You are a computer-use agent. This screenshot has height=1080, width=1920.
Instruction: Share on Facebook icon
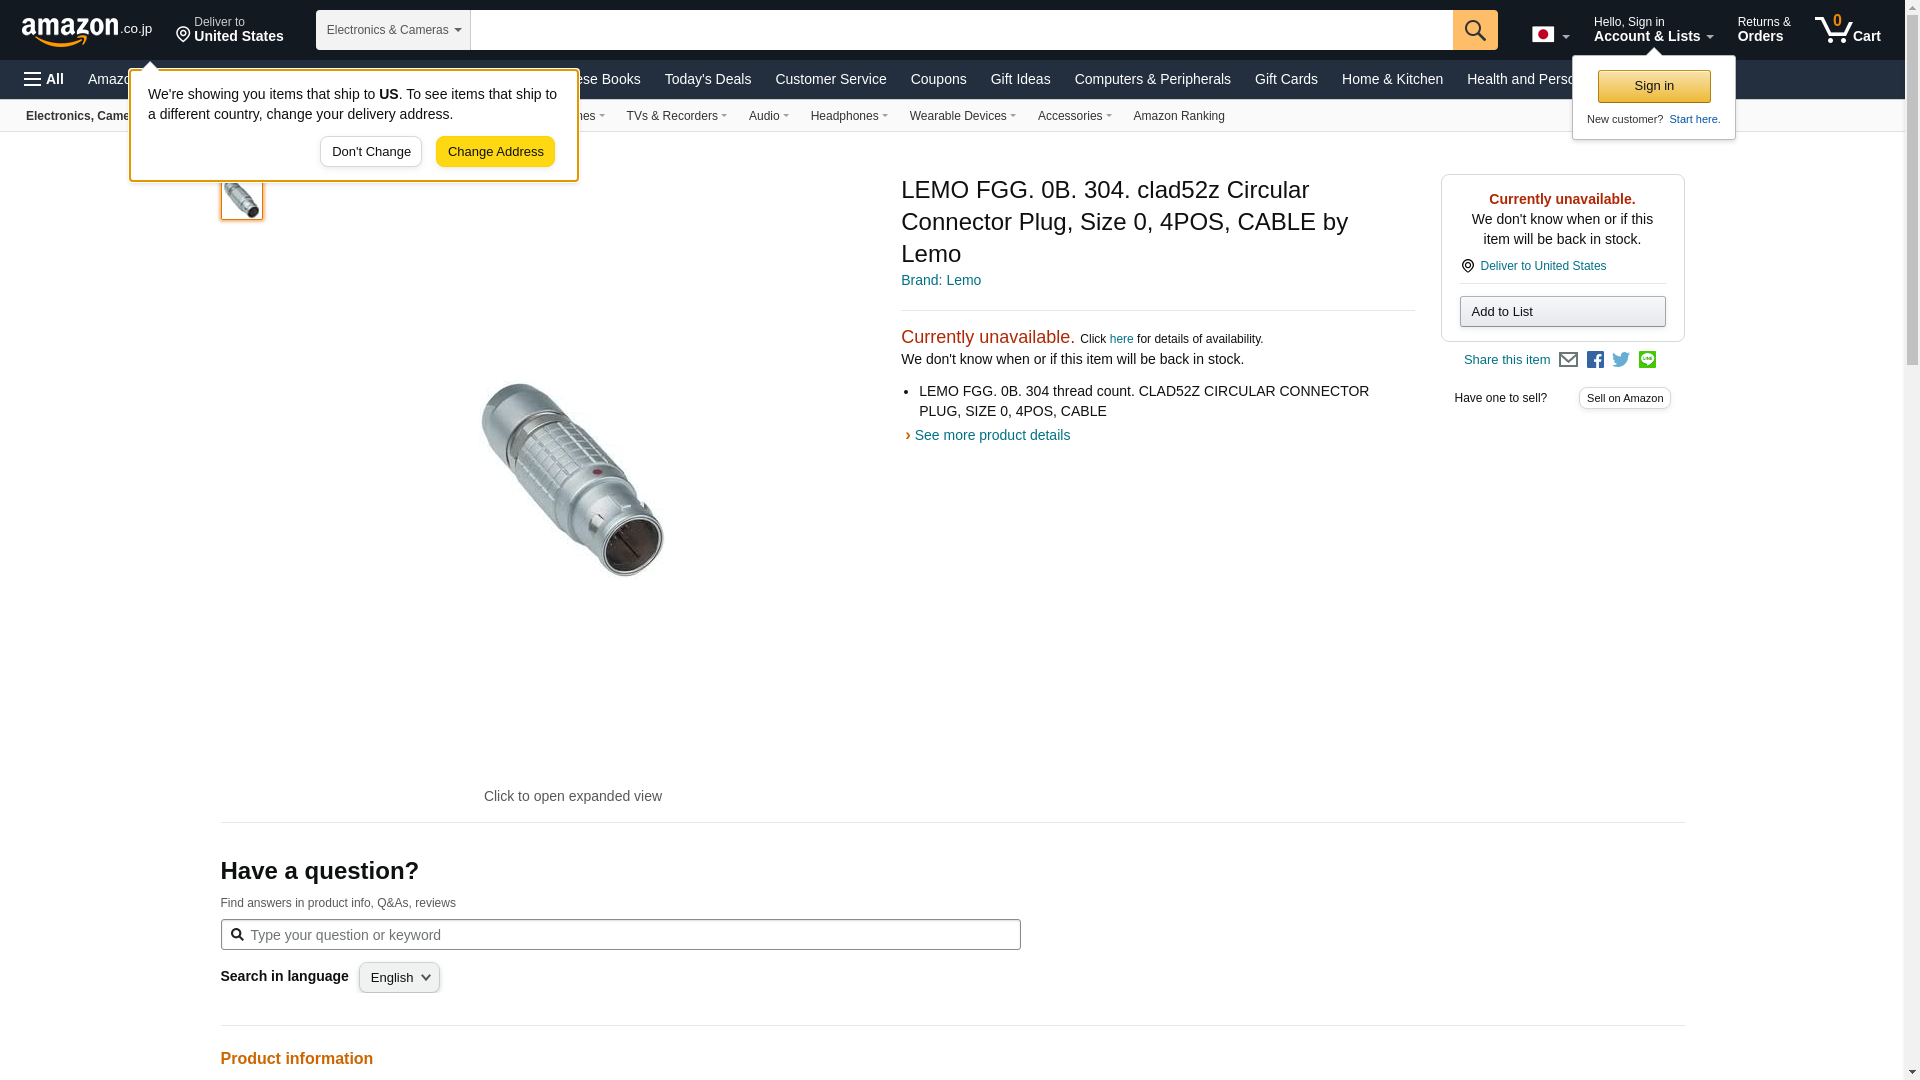click(x=1595, y=360)
